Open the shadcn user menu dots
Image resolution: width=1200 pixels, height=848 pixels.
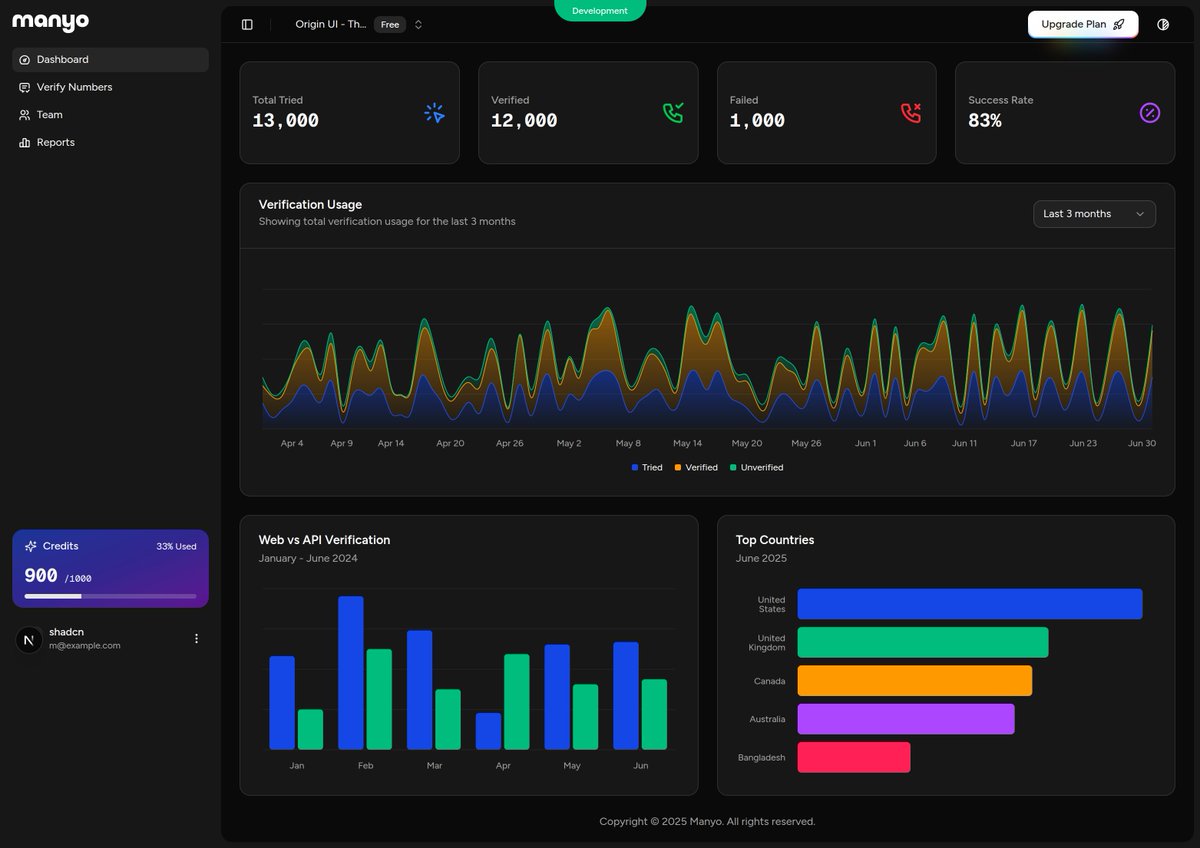(196, 638)
